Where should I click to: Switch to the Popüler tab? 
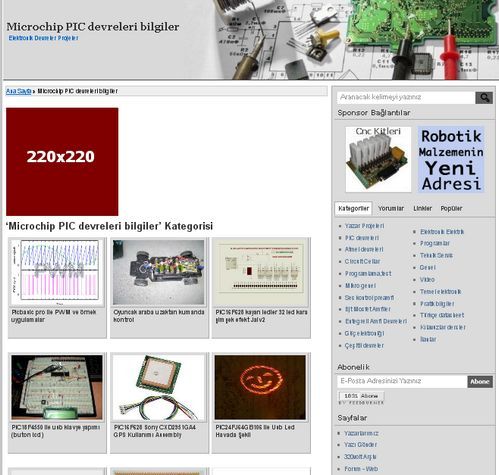(451, 208)
